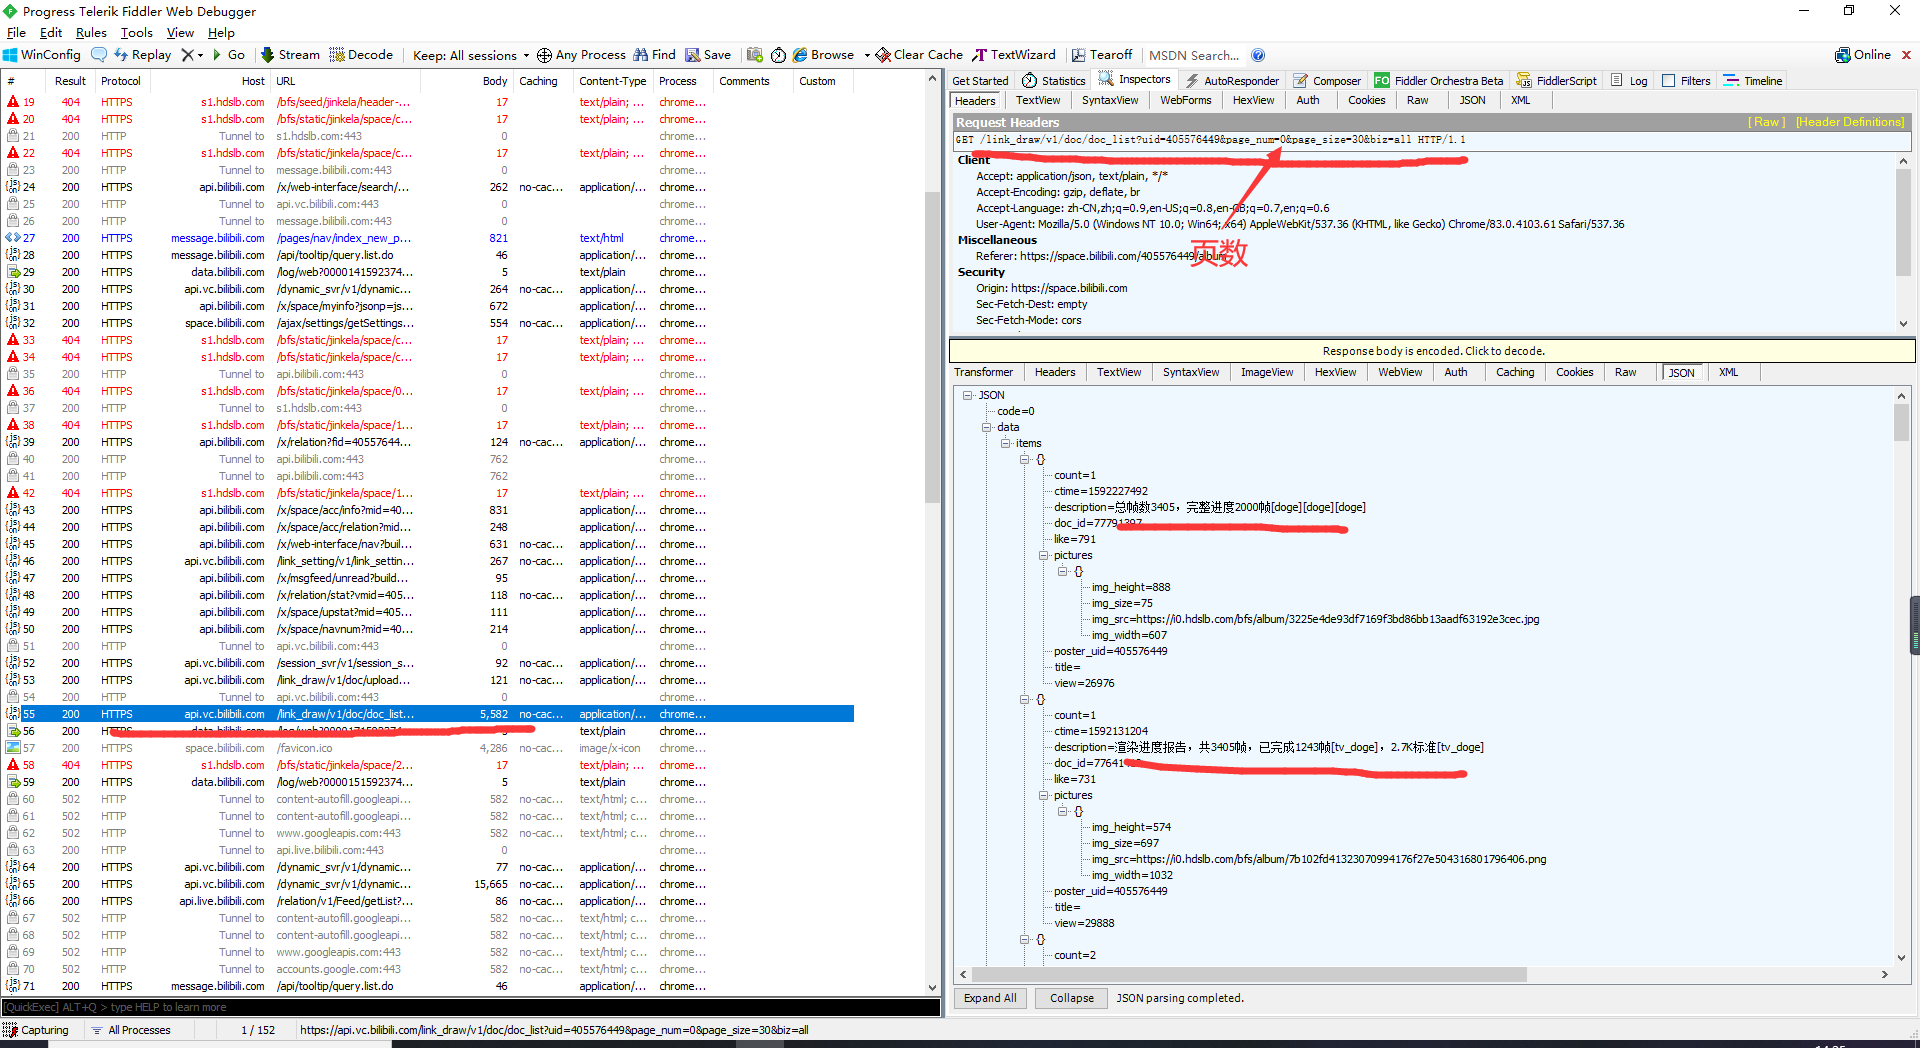Open Keep: All sessions dropdown
Screen dimensions: 1920x1048
click(x=471, y=55)
